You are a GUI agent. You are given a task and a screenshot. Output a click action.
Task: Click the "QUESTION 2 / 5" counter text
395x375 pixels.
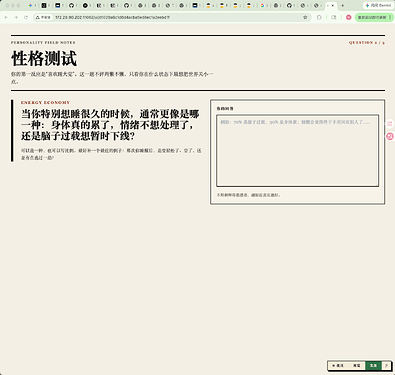[x=367, y=43]
